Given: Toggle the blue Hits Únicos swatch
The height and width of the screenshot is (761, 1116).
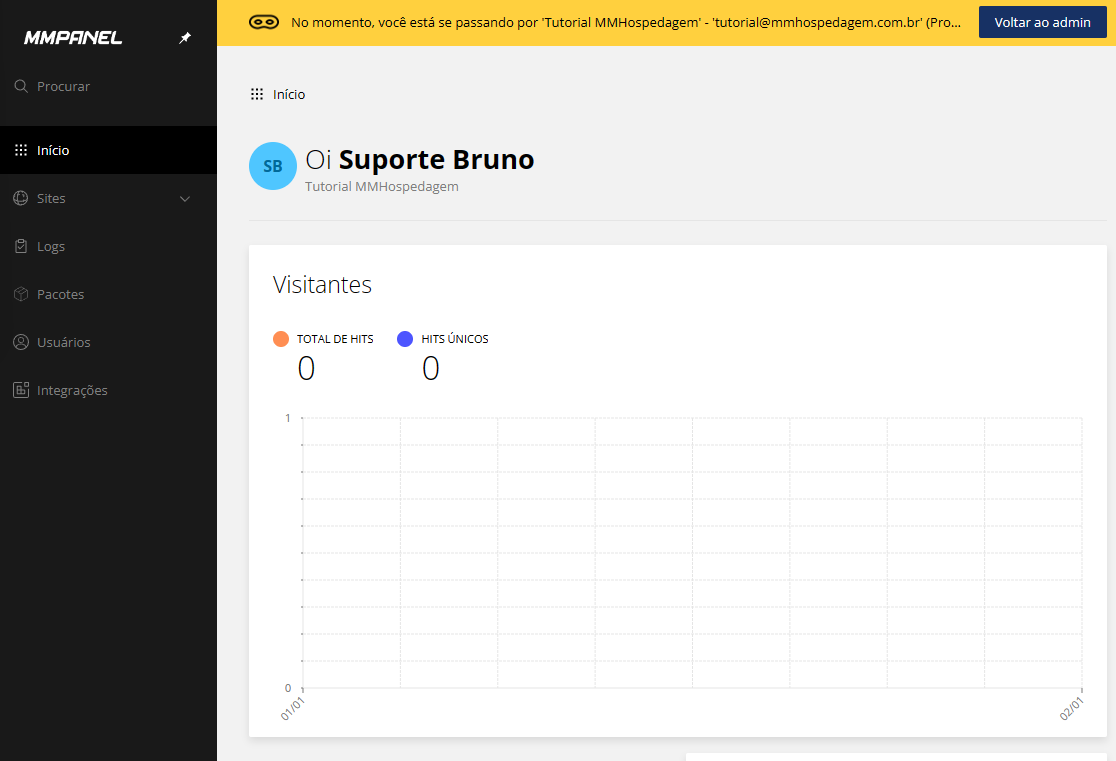Looking at the screenshot, I should click(405, 339).
